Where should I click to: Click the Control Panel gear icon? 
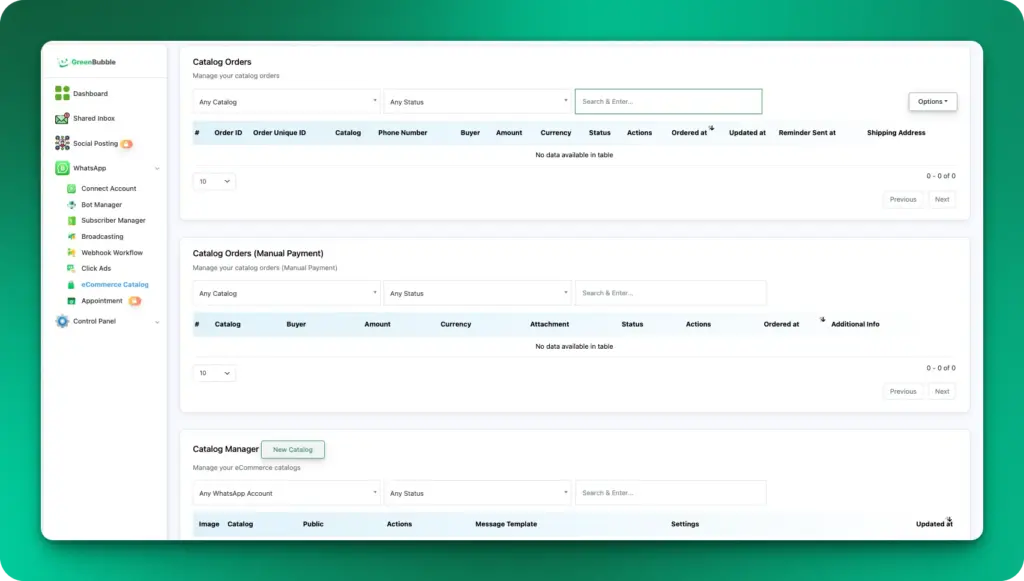tap(60, 321)
